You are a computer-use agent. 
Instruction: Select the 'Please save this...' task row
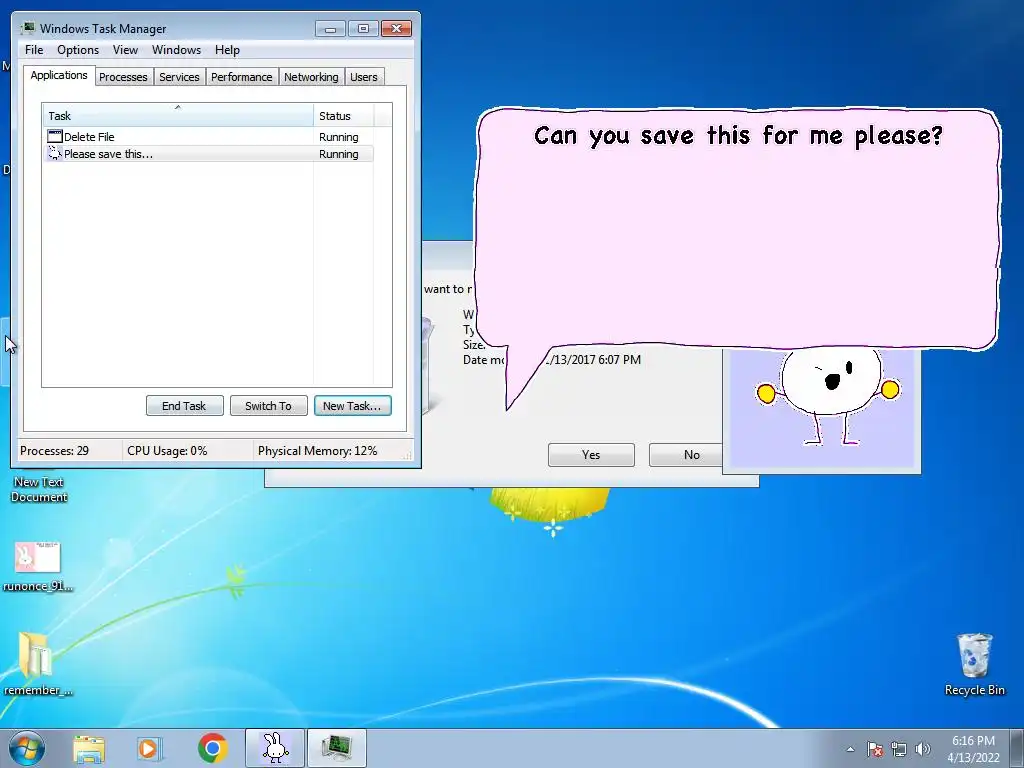pos(208,154)
